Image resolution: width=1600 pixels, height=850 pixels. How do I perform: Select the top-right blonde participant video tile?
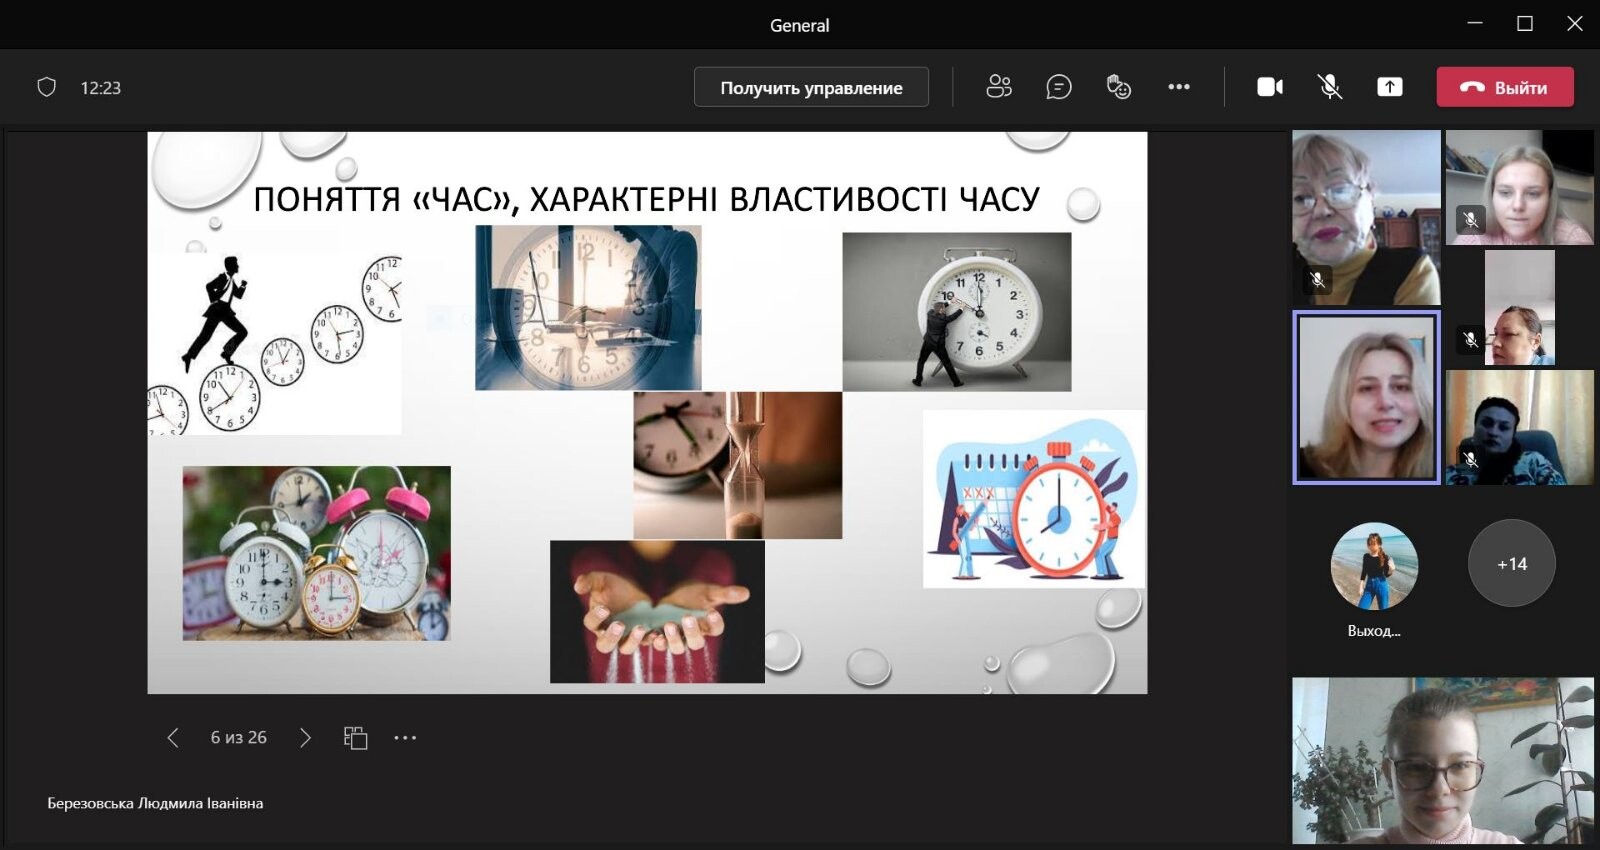click(x=1519, y=187)
